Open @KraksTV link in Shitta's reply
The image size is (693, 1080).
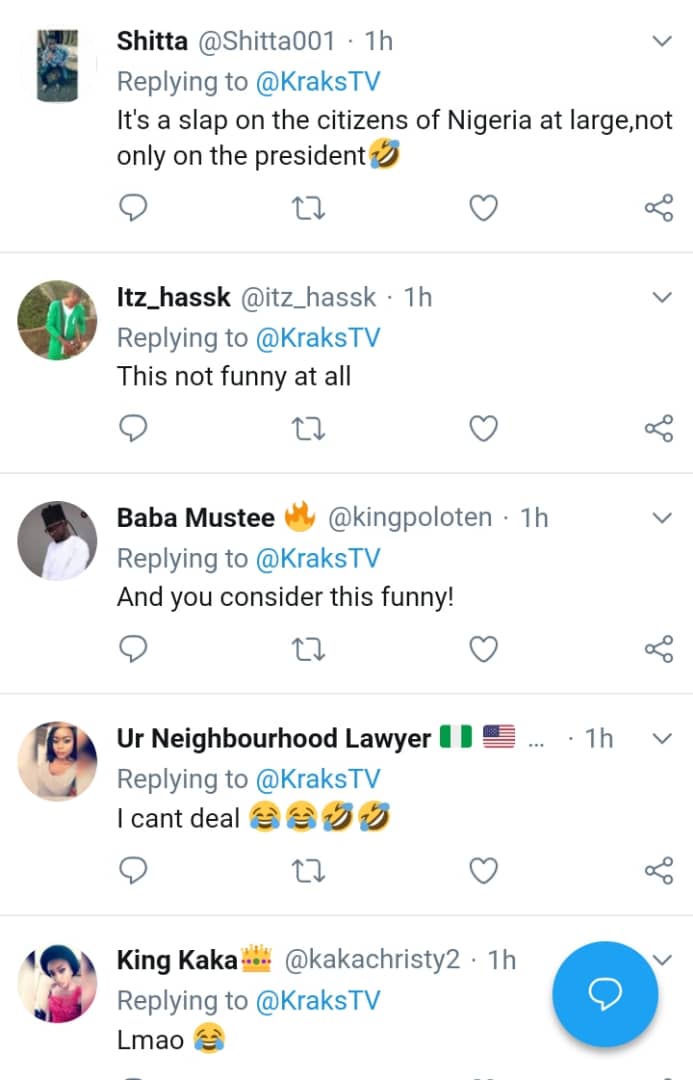click(318, 82)
